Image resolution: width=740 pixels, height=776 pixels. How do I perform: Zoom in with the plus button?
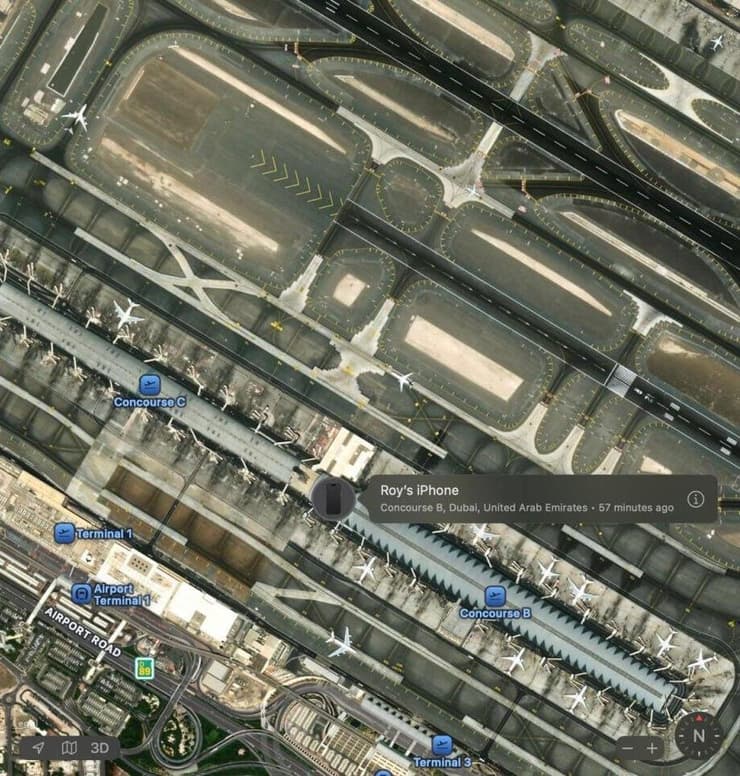coord(653,748)
